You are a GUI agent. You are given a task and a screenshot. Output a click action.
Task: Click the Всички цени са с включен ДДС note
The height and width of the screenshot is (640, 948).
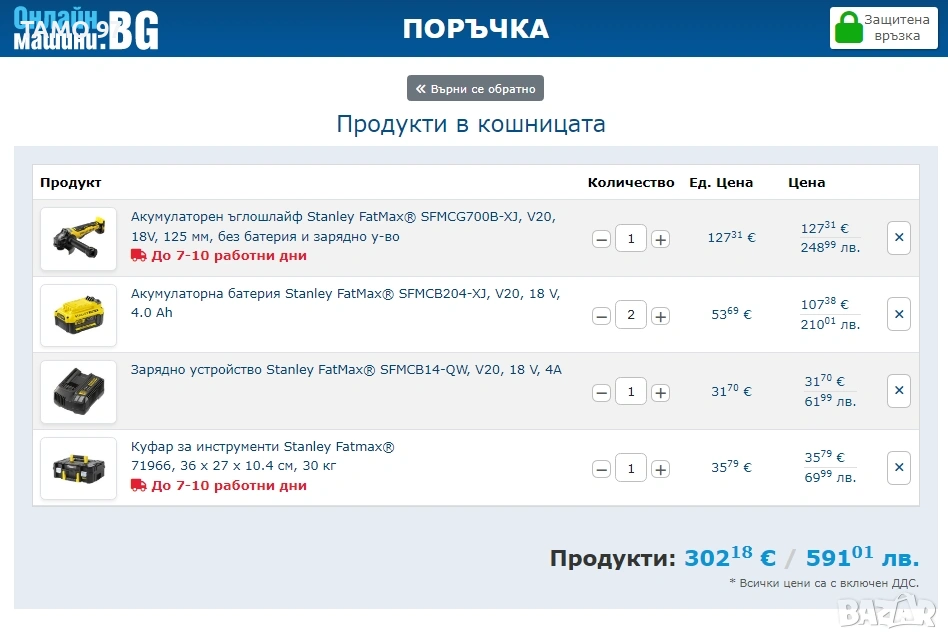pos(824,583)
